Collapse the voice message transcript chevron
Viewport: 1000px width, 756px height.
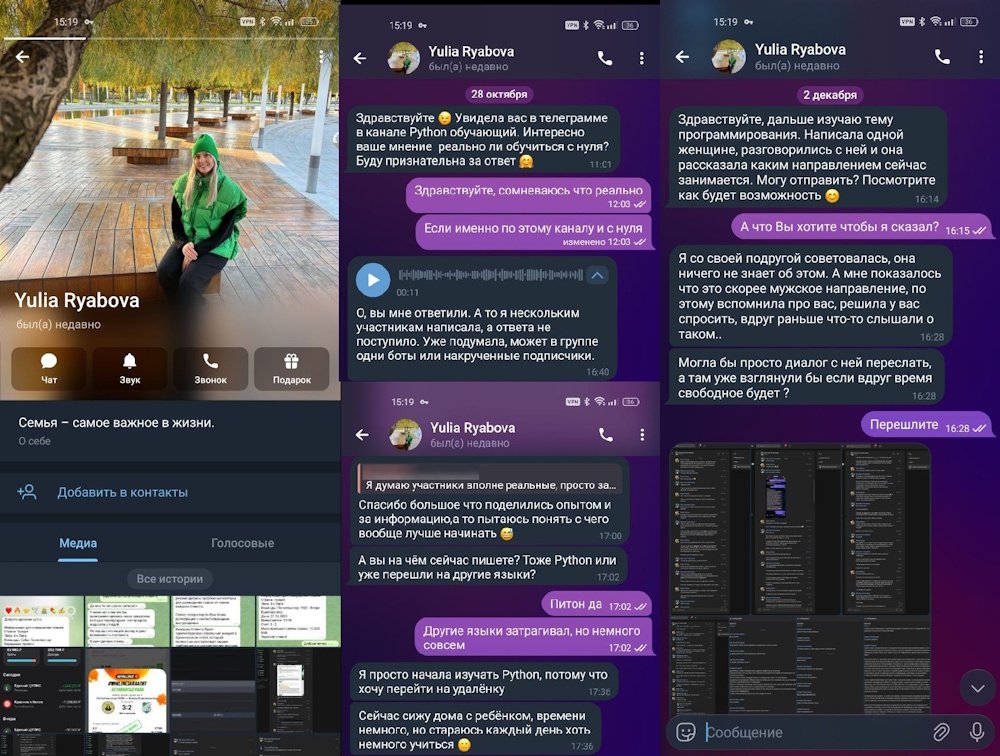597,275
